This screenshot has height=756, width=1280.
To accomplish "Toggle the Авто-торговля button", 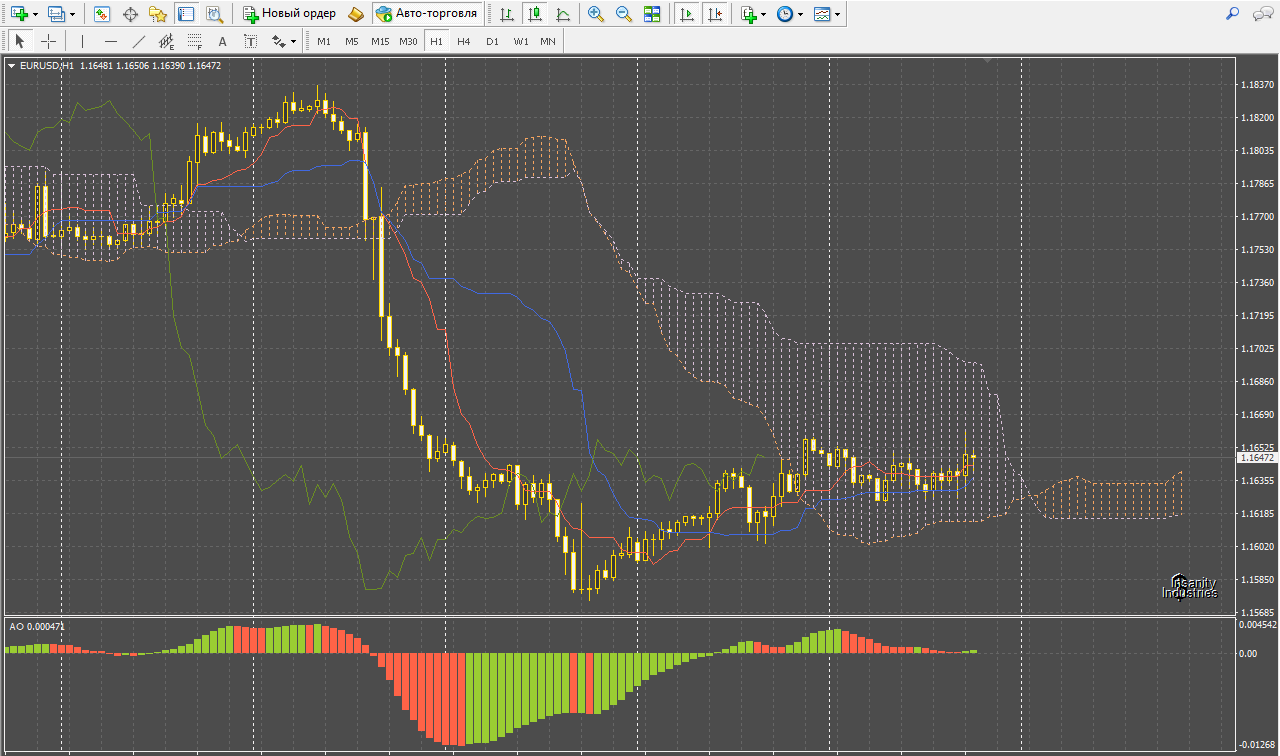I will tap(428, 14).
